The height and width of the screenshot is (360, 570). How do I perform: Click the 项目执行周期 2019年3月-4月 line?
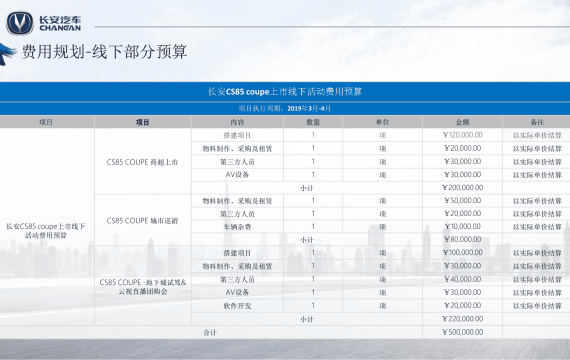click(x=285, y=108)
